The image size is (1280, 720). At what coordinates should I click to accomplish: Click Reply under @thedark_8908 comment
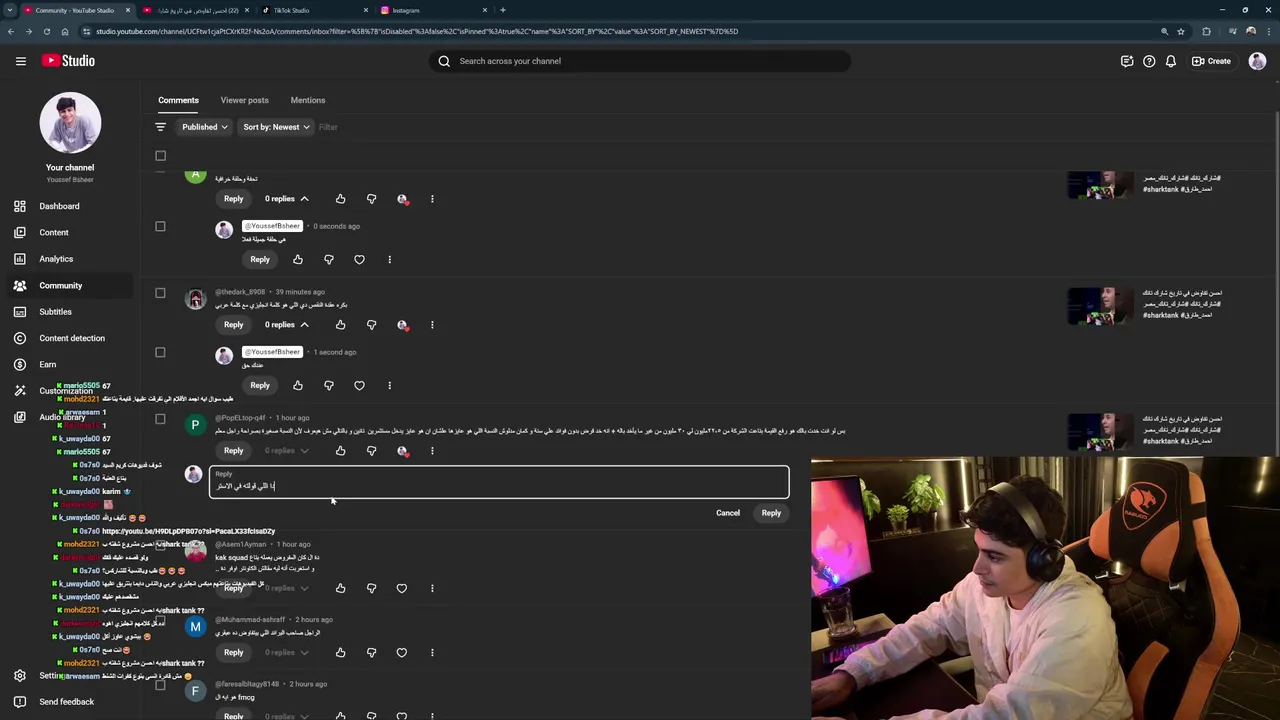(x=233, y=325)
